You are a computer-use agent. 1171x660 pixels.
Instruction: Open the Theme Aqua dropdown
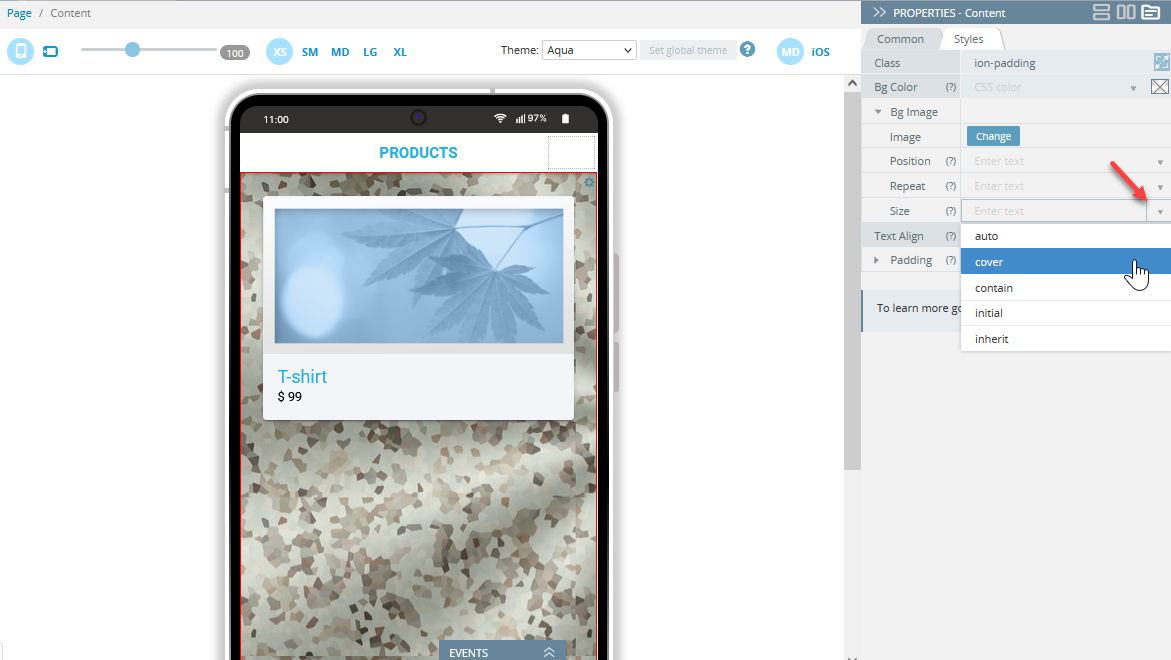[589, 50]
